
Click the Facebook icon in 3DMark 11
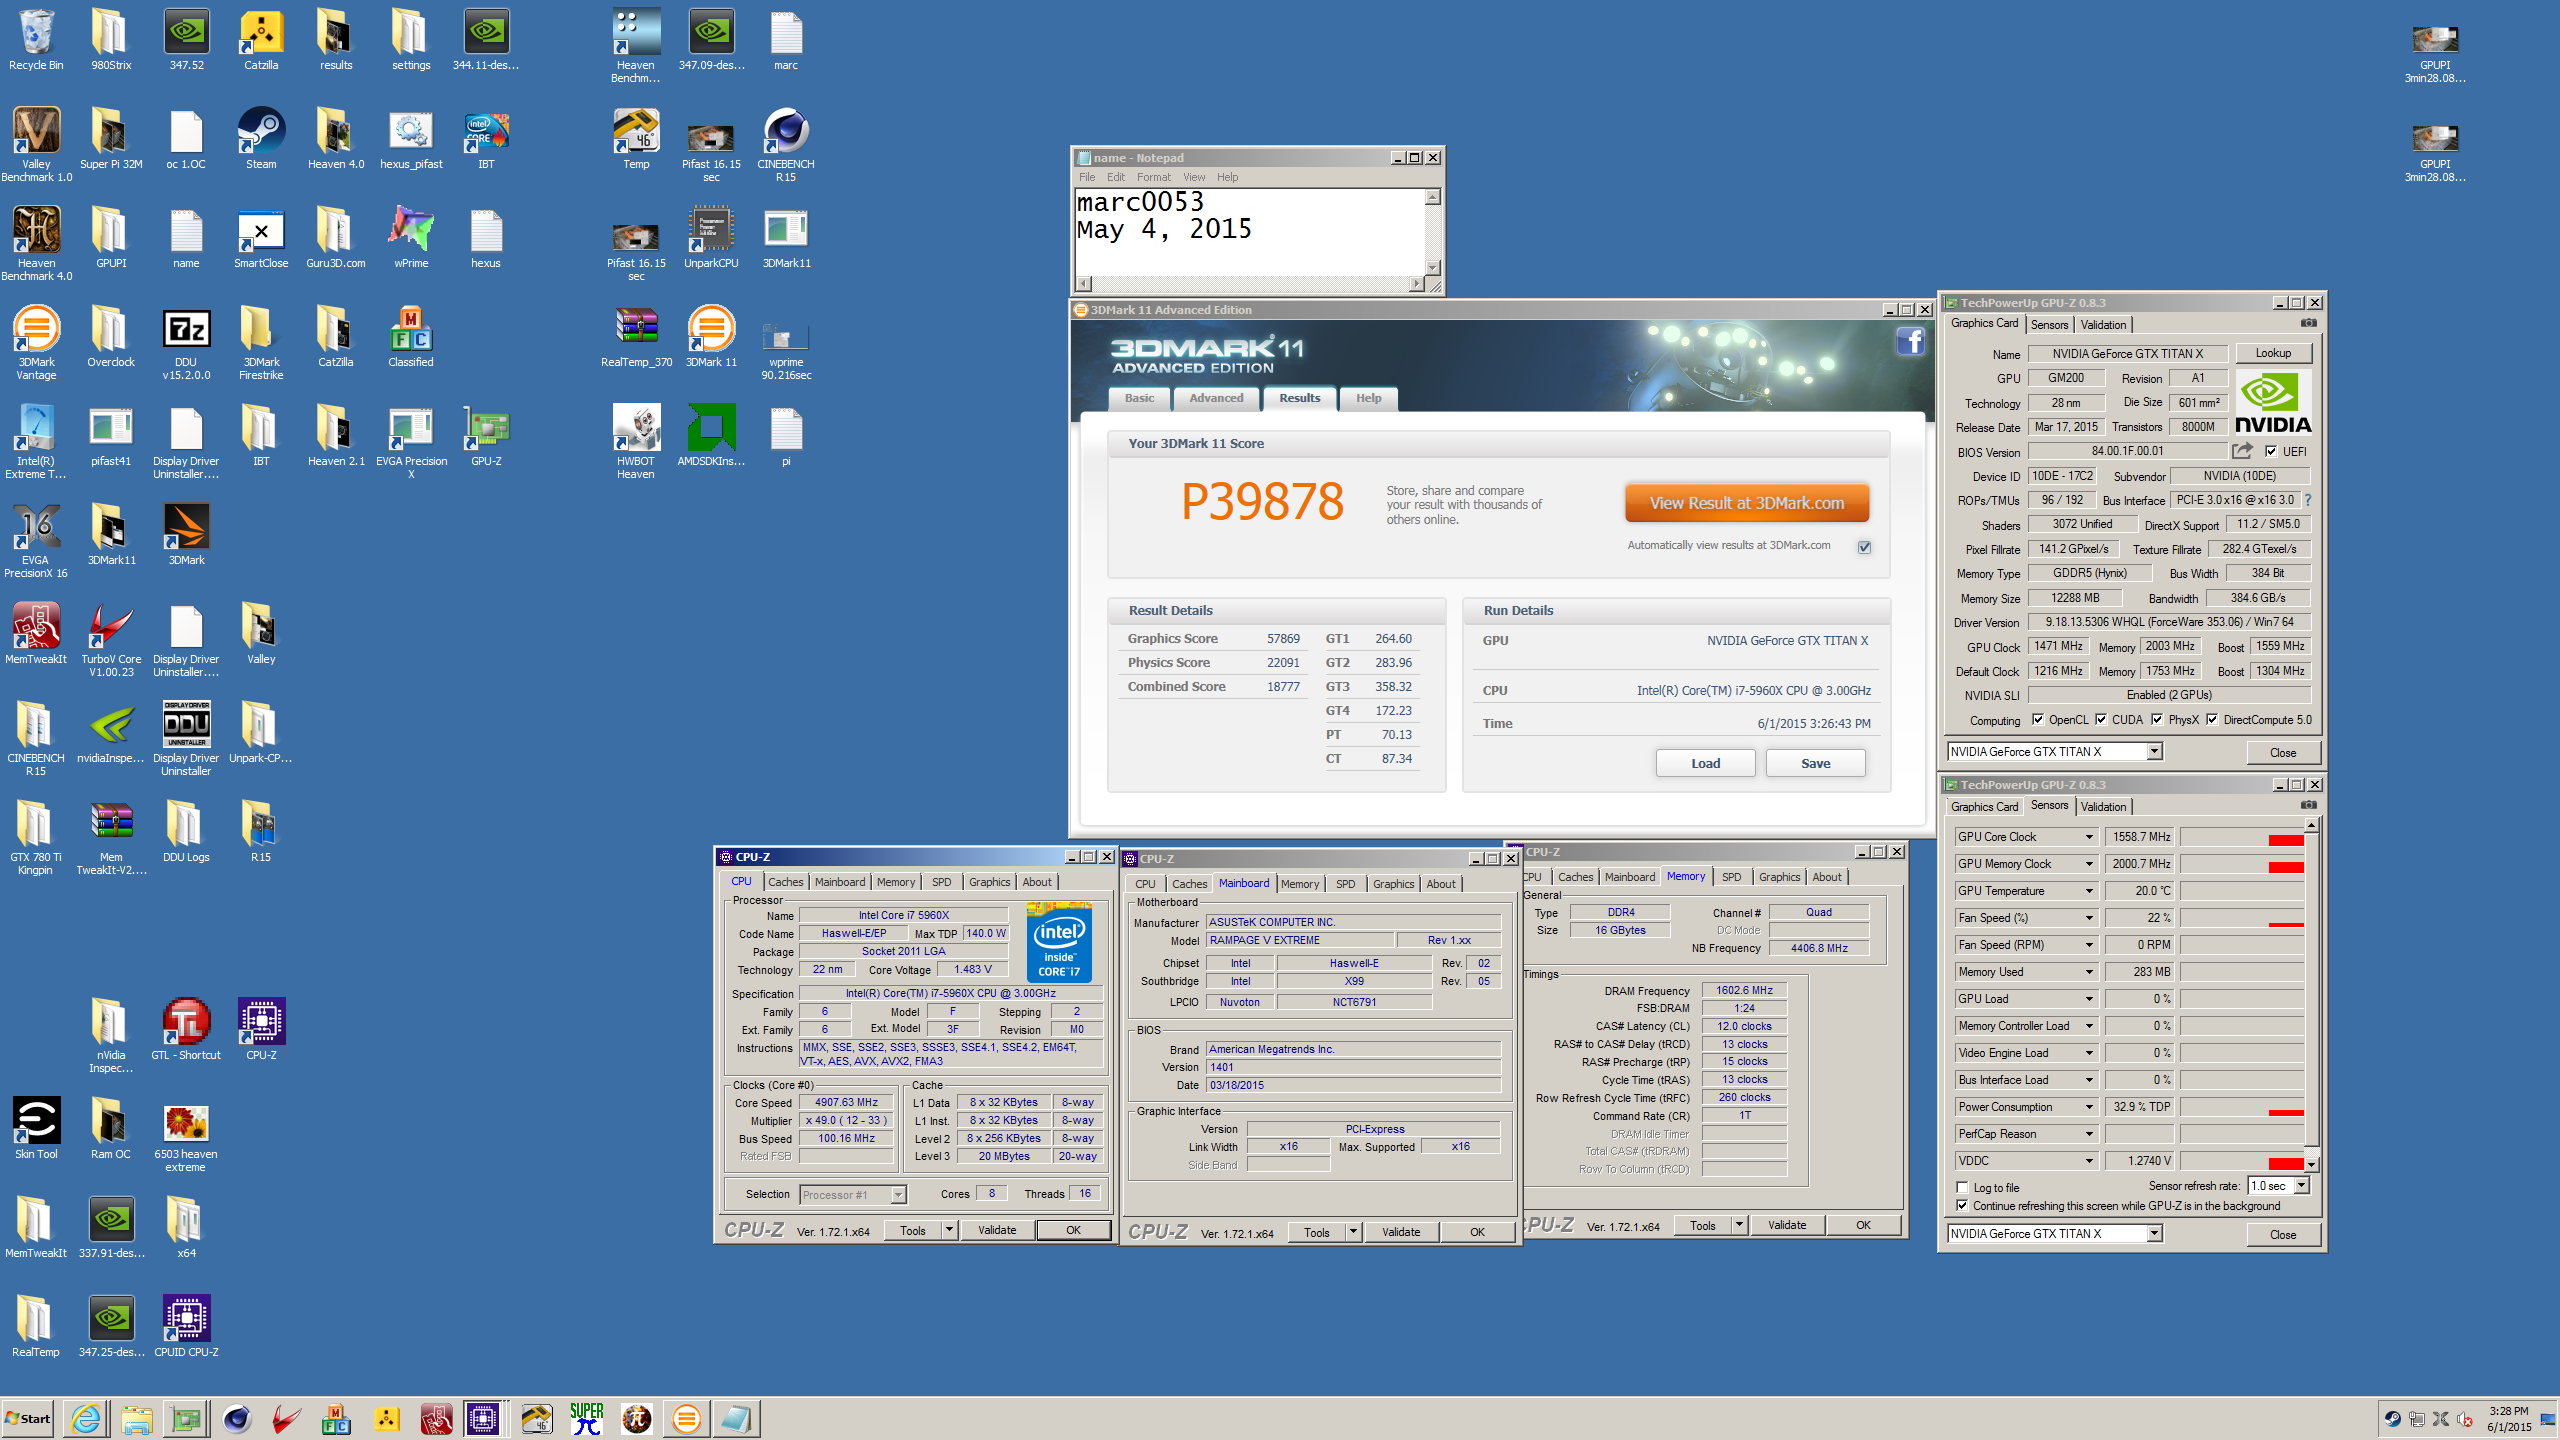(x=1911, y=342)
